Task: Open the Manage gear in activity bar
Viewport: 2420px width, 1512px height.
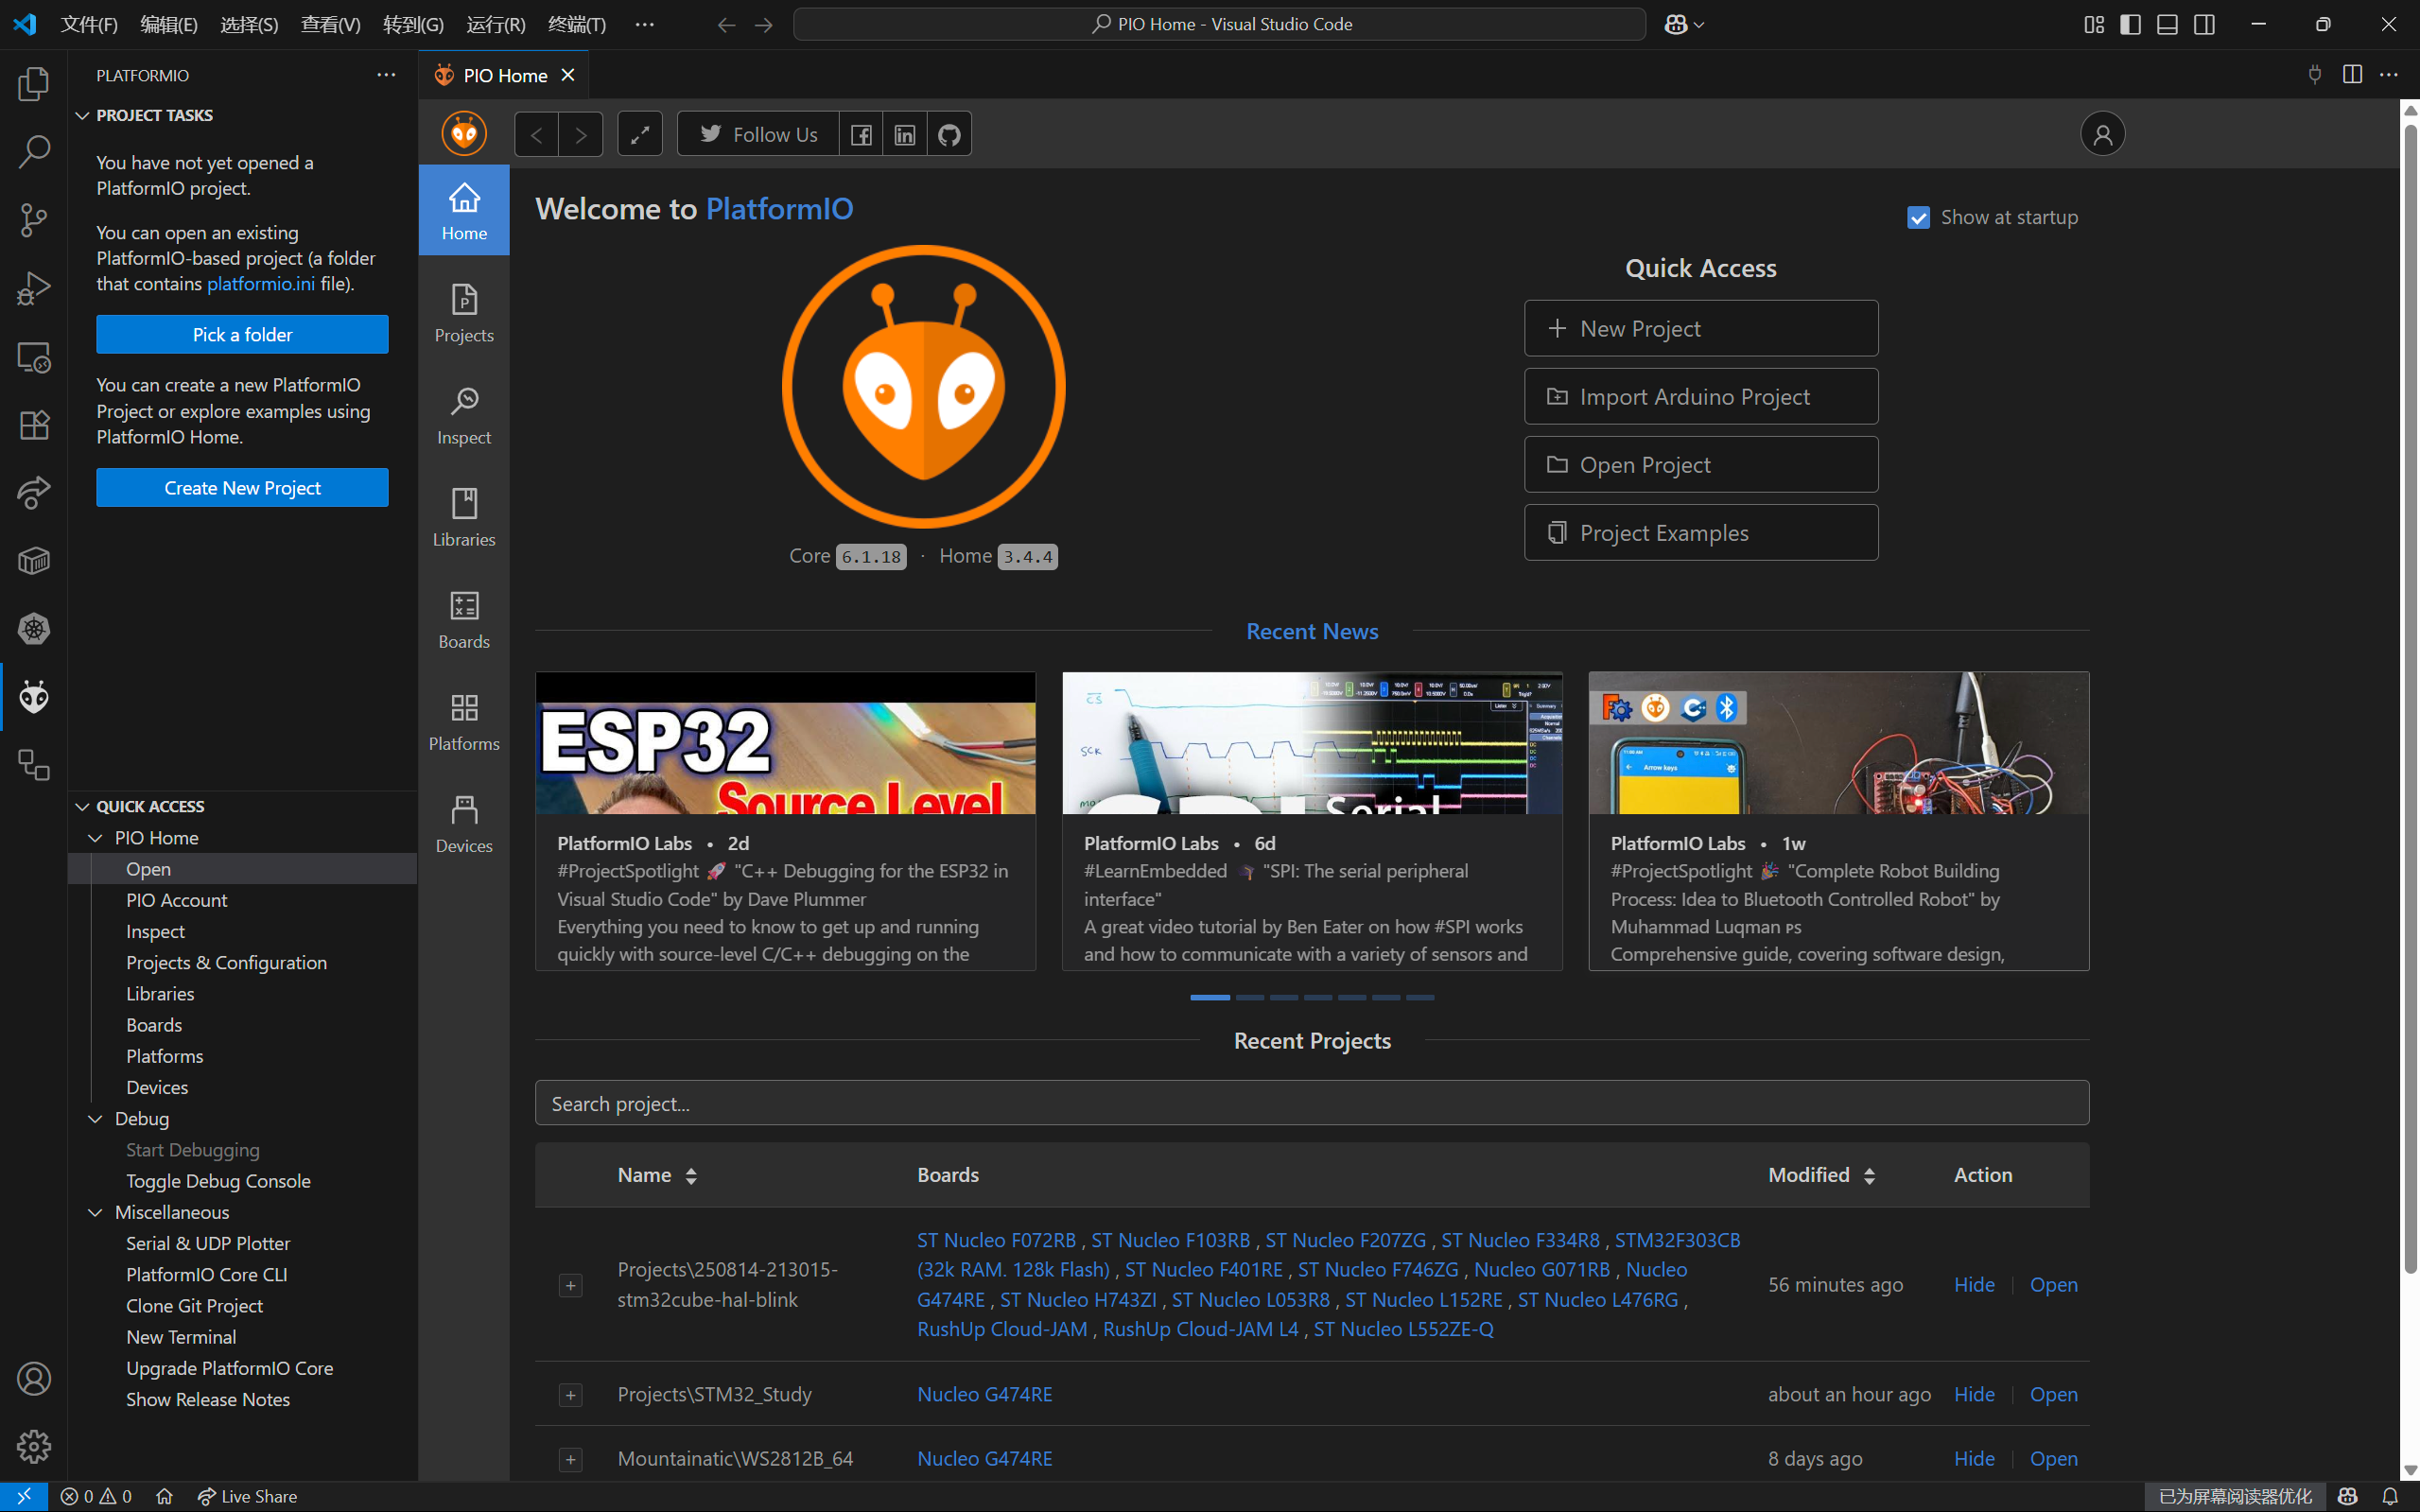Action: tap(34, 1446)
